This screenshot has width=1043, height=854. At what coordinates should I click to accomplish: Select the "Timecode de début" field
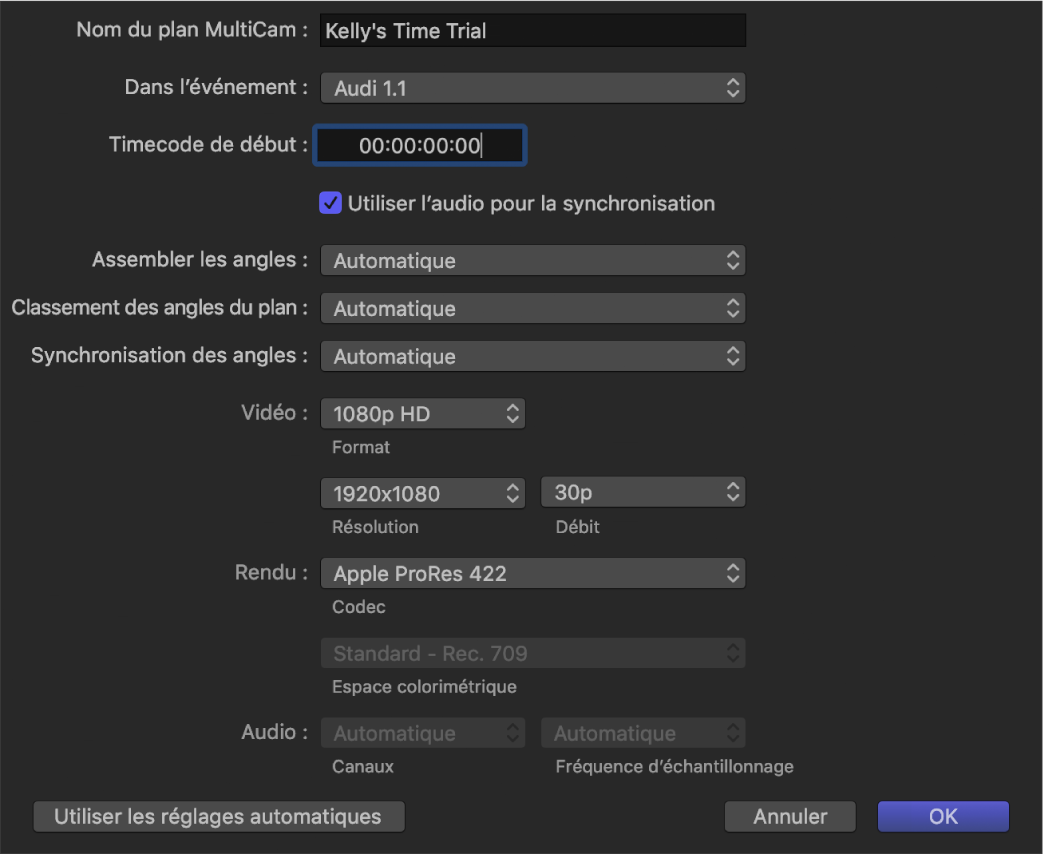point(419,144)
